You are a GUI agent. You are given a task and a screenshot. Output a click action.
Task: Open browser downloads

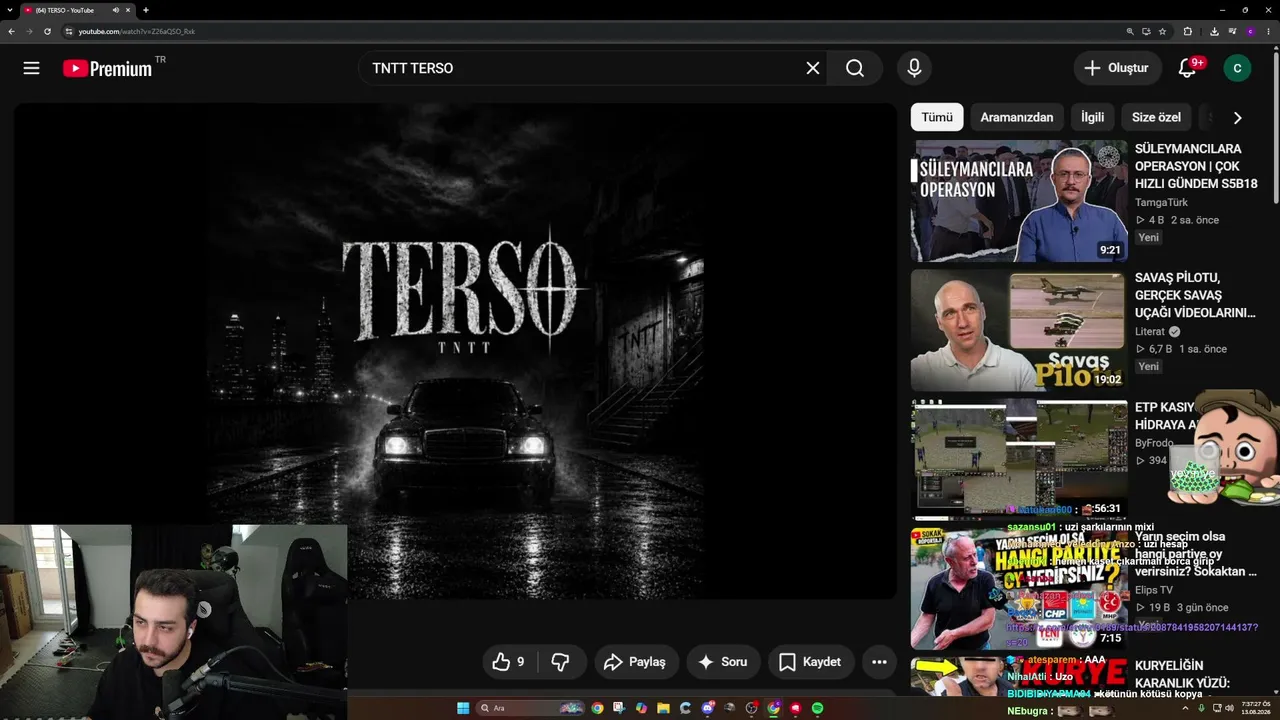(x=1214, y=31)
